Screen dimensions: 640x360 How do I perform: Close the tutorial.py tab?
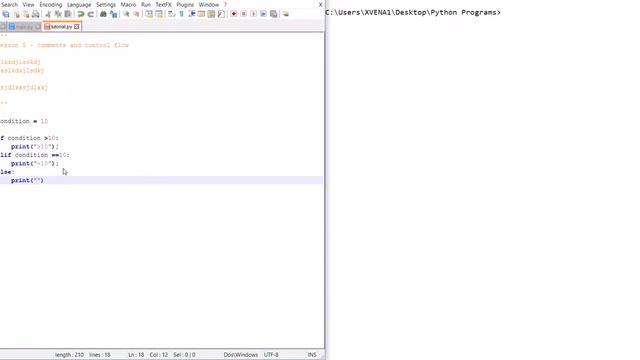(76, 27)
